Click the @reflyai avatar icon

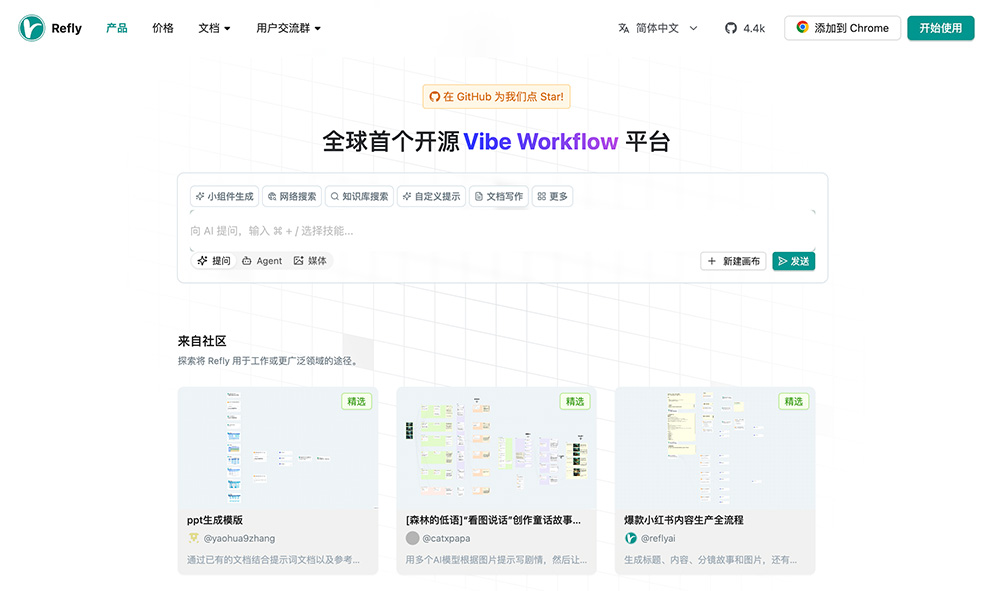tap(631, 538)
